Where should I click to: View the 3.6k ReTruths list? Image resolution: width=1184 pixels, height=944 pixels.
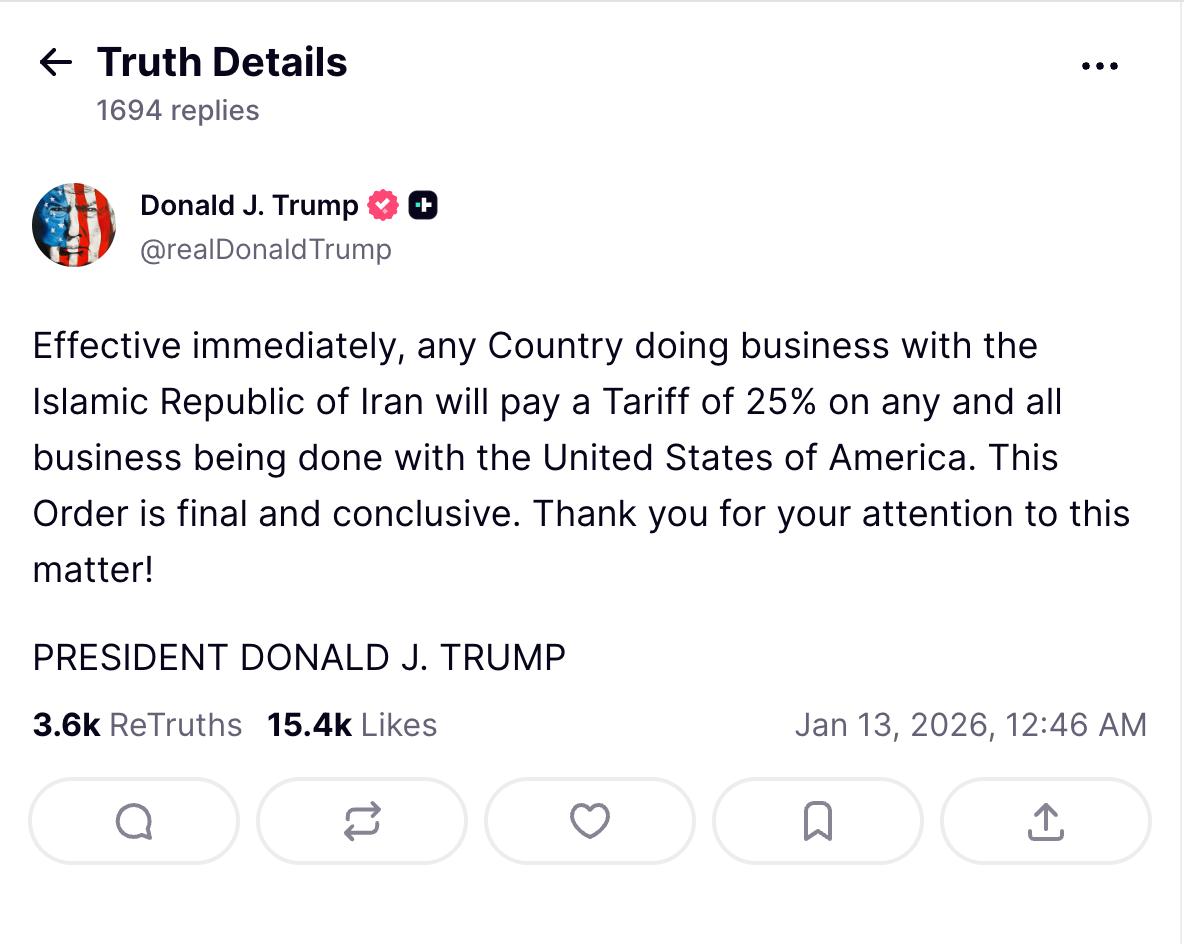point(136,724)
